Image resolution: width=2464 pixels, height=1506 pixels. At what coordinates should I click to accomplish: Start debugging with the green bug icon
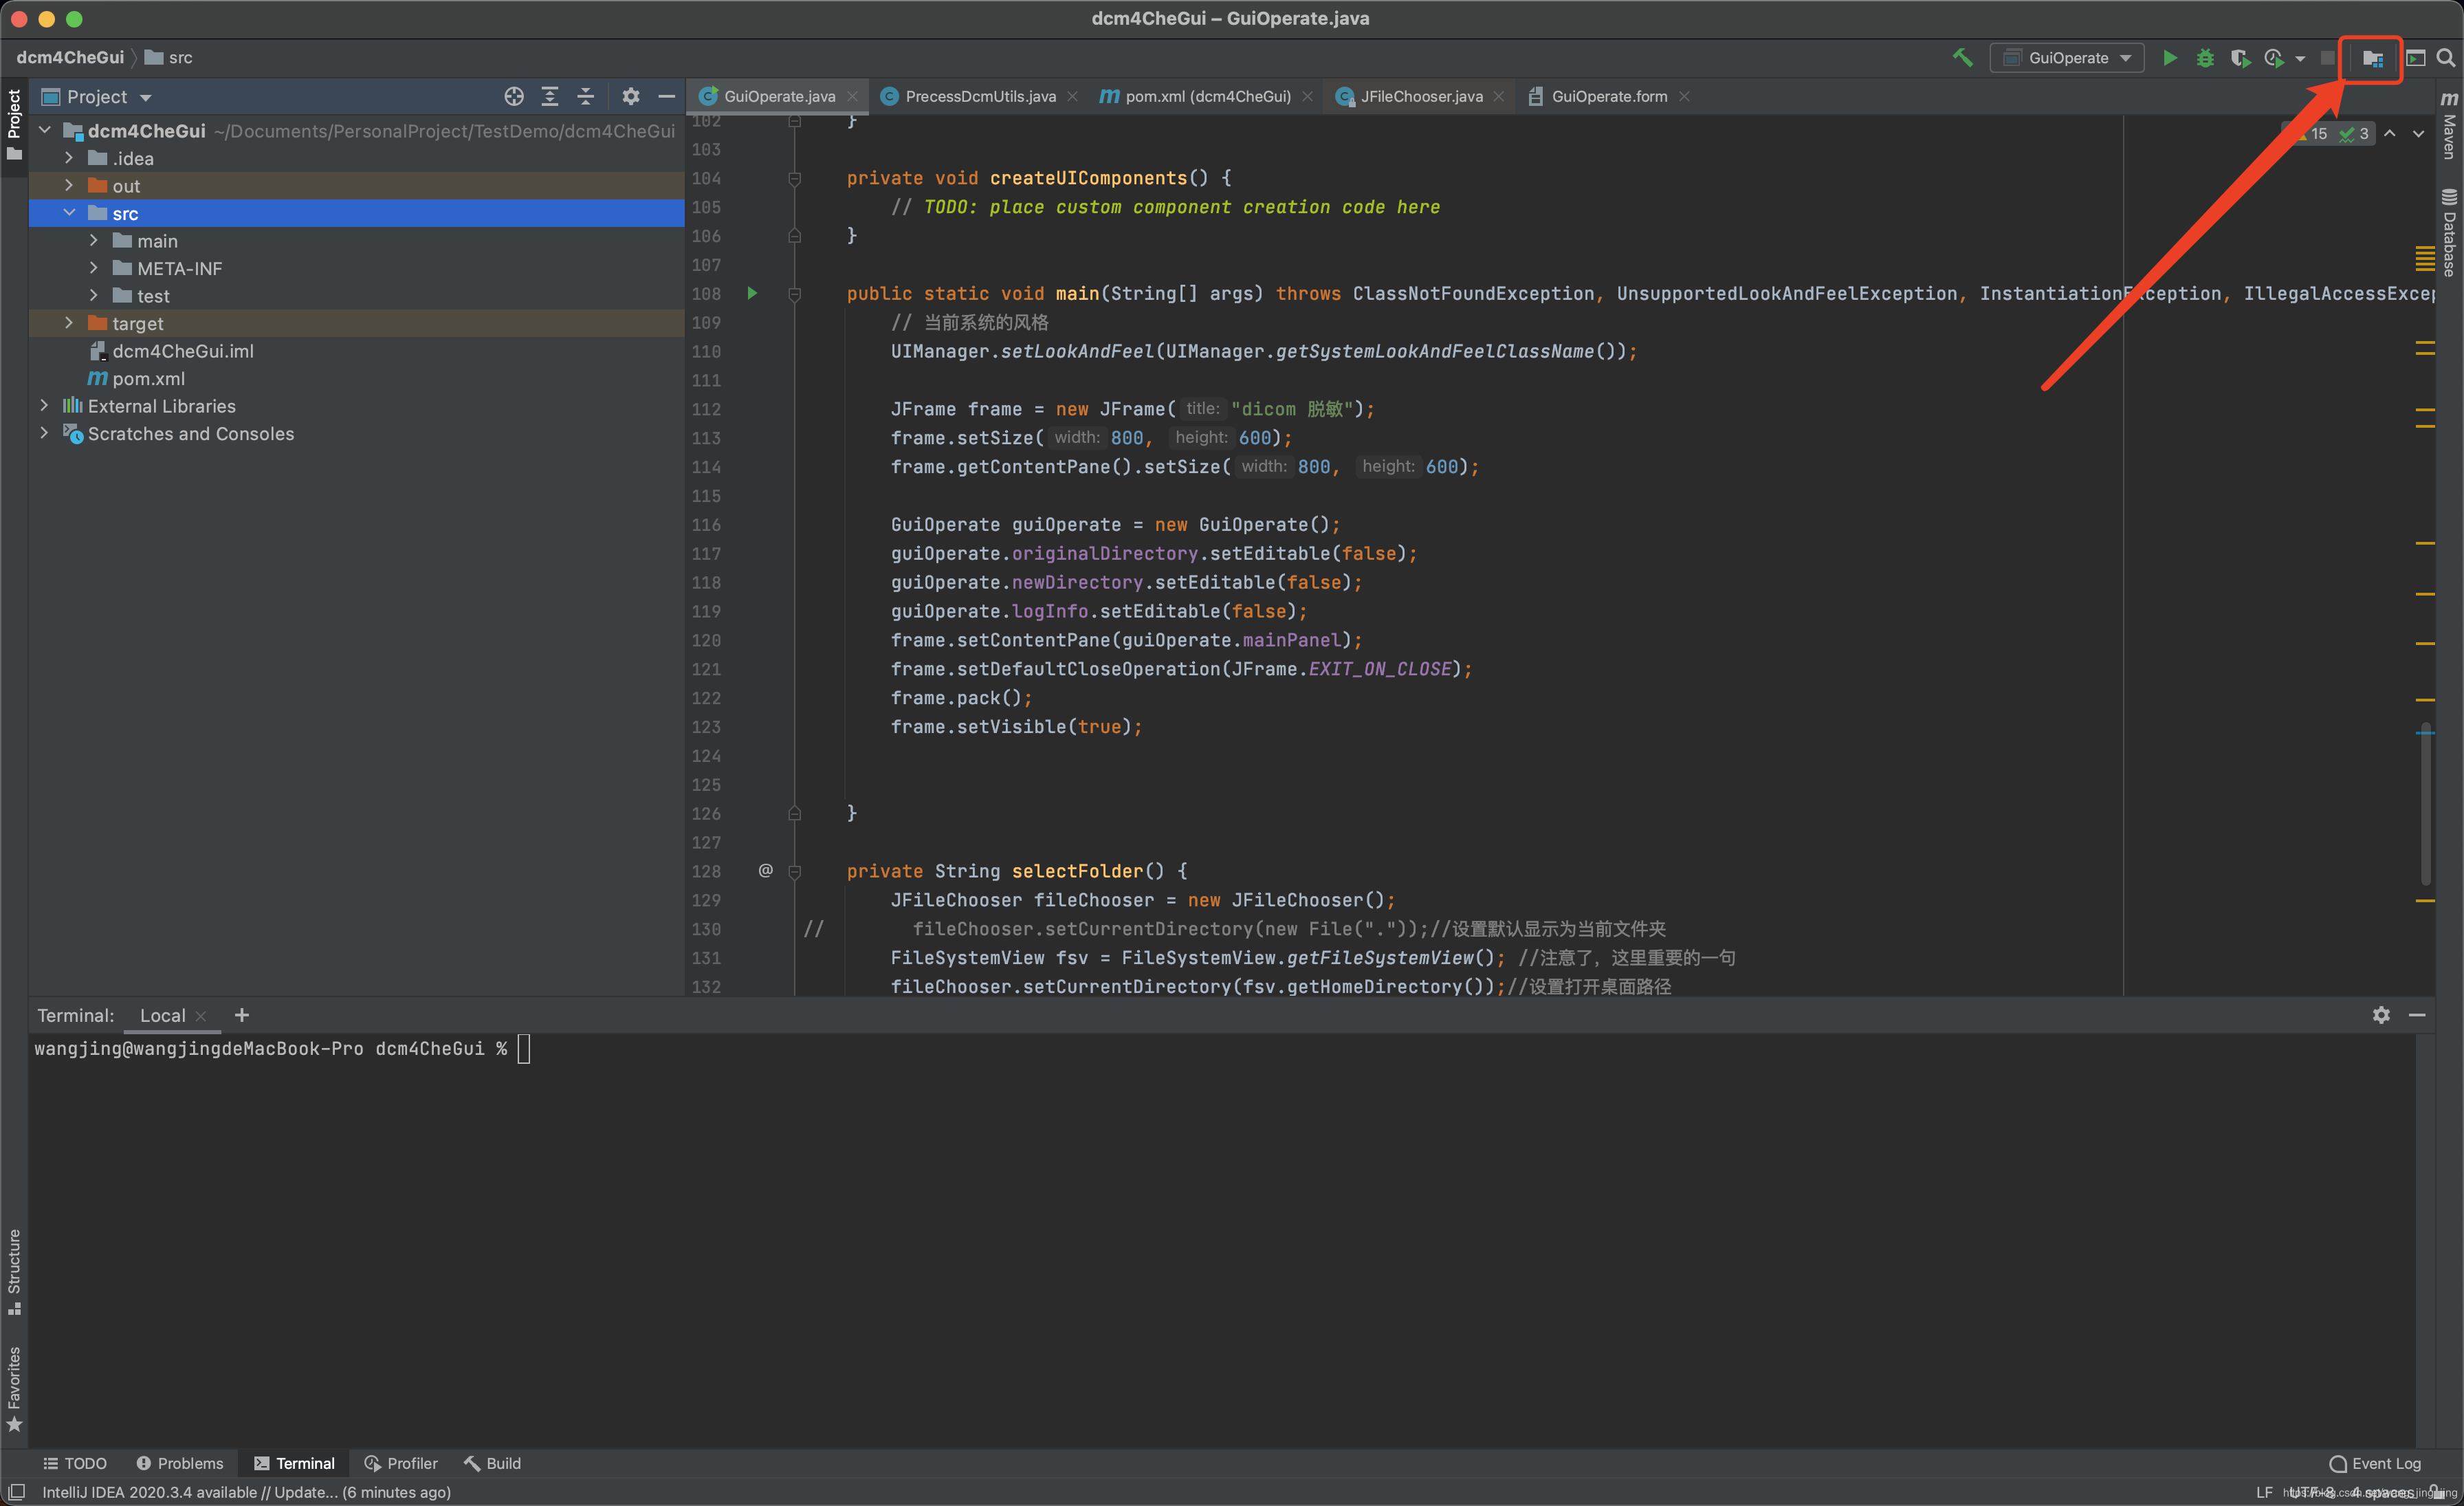pos(2205,58)
